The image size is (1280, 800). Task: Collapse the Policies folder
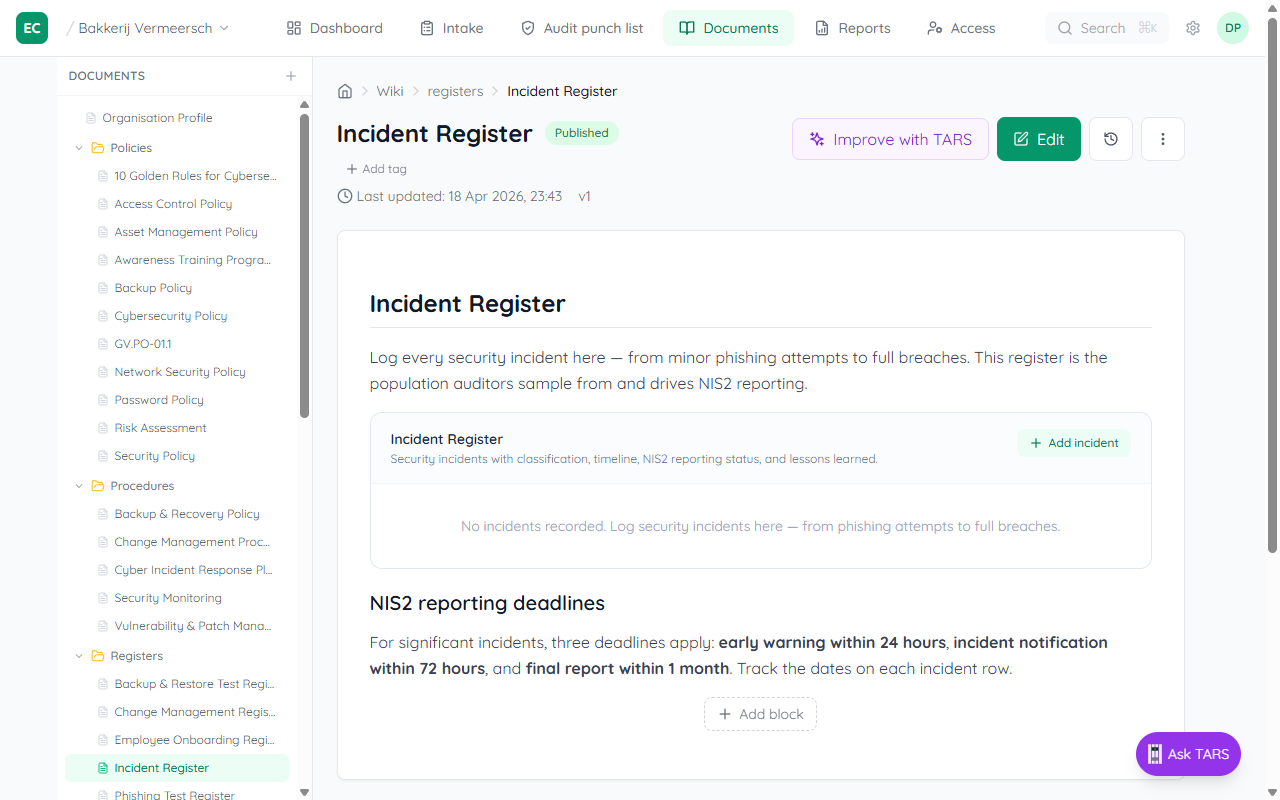click(x=78, y=147)
